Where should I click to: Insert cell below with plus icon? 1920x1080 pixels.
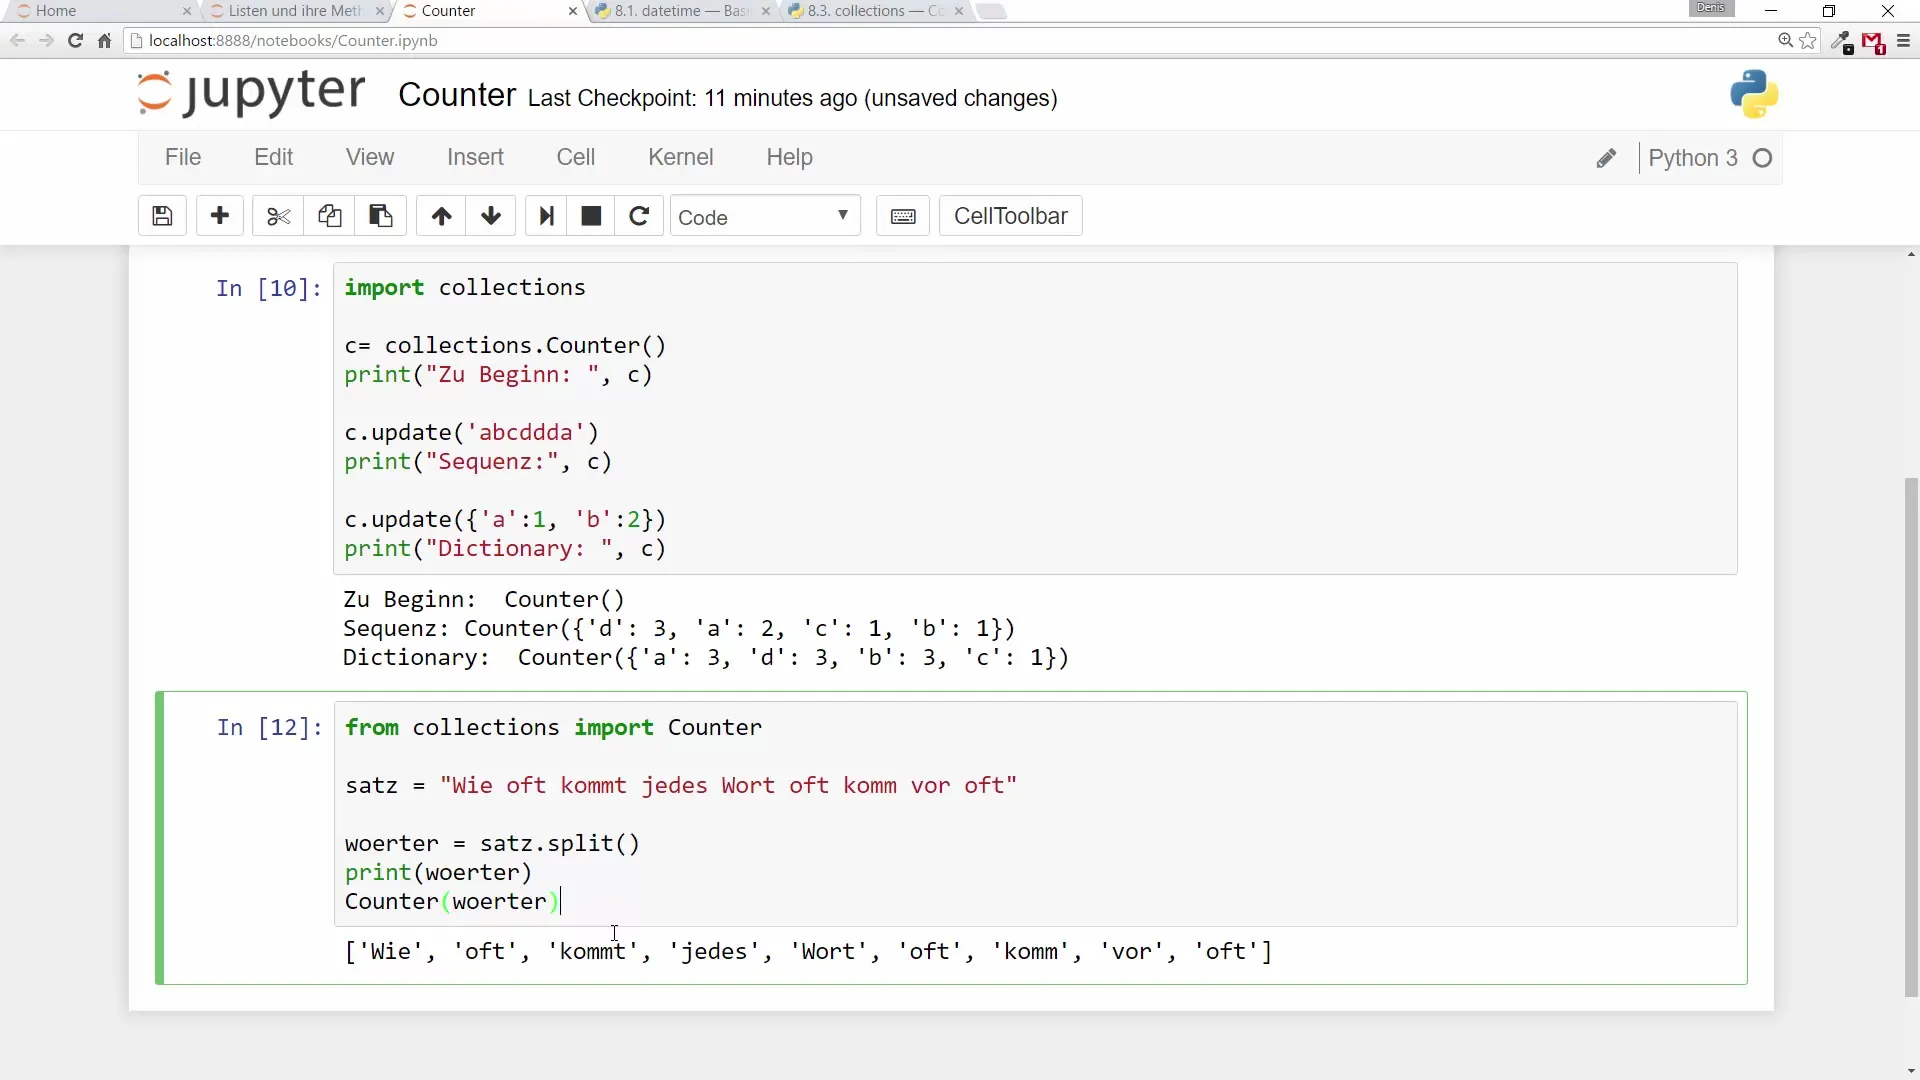point(220,216)
